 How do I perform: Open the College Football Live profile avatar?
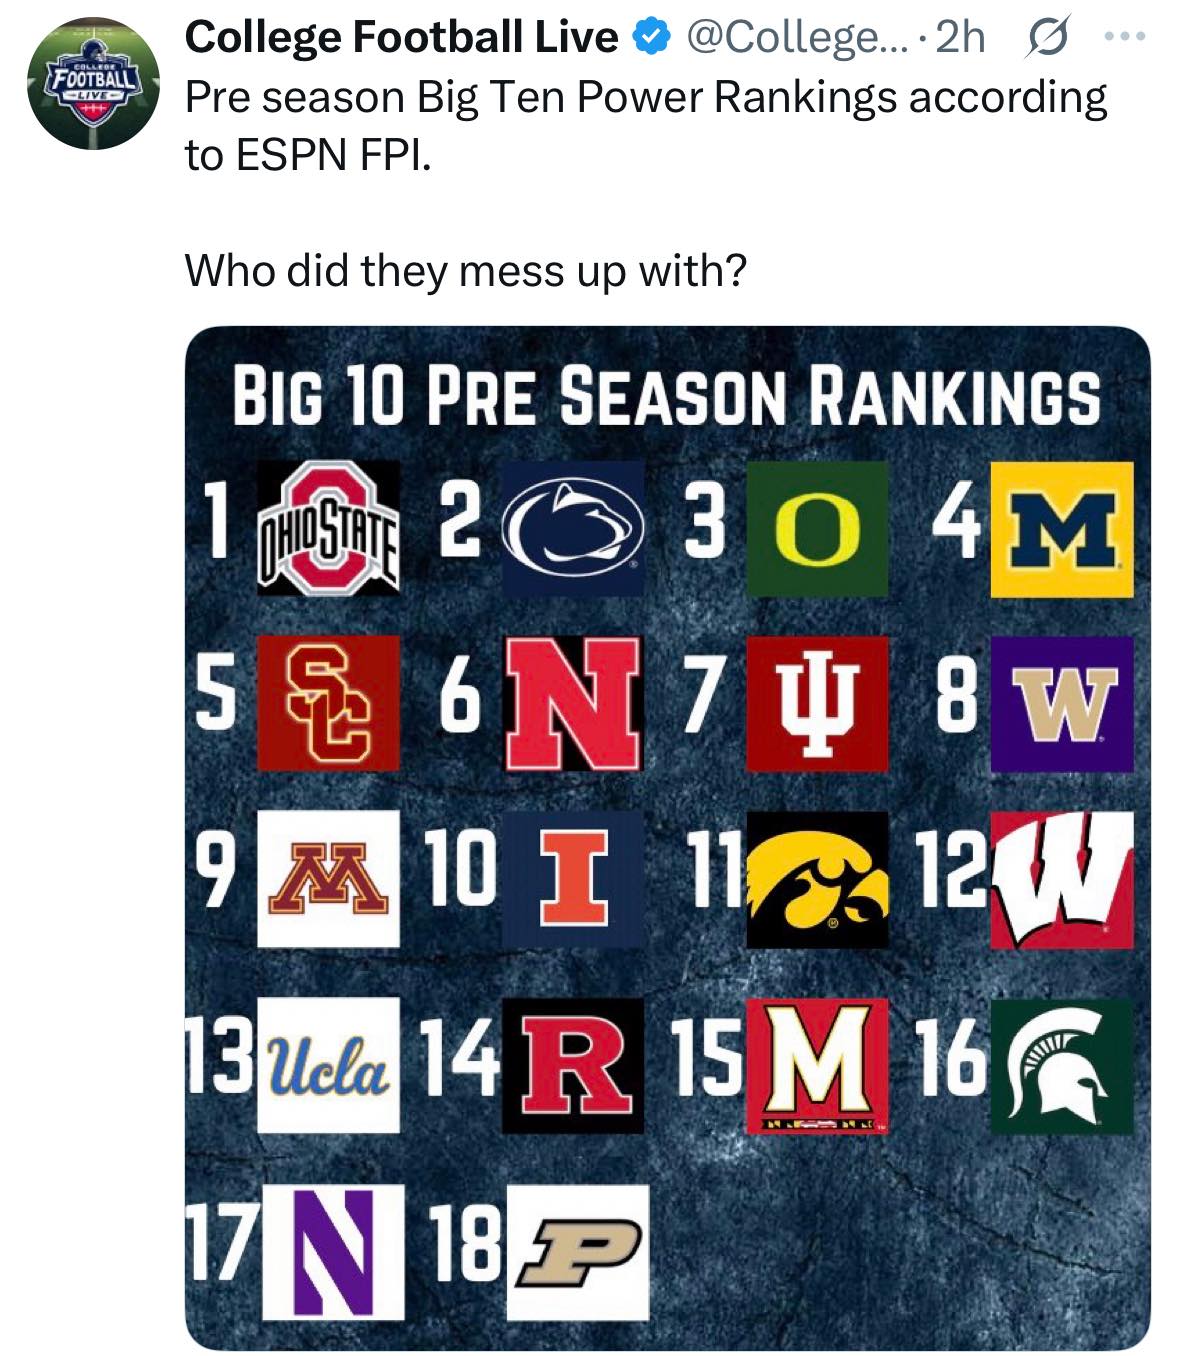pos(94,84)
